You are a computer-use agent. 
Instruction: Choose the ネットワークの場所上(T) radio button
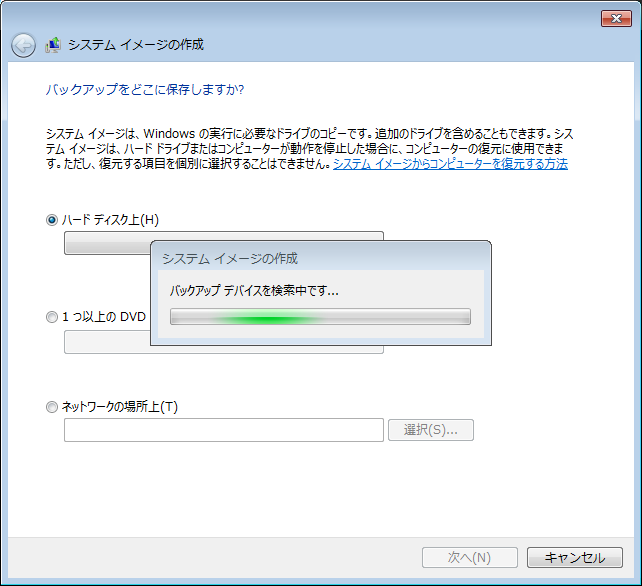52,407
